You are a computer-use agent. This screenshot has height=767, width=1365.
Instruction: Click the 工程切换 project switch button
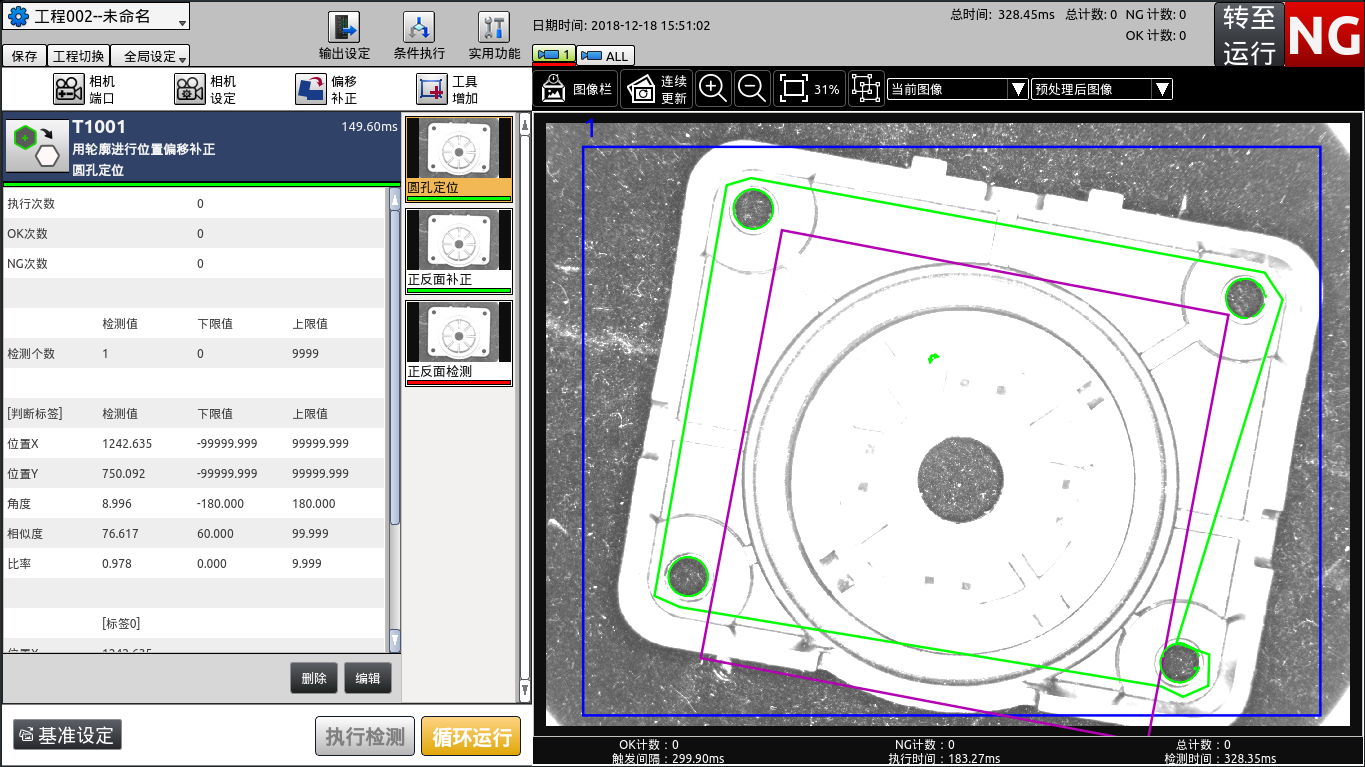pos(79,56)
